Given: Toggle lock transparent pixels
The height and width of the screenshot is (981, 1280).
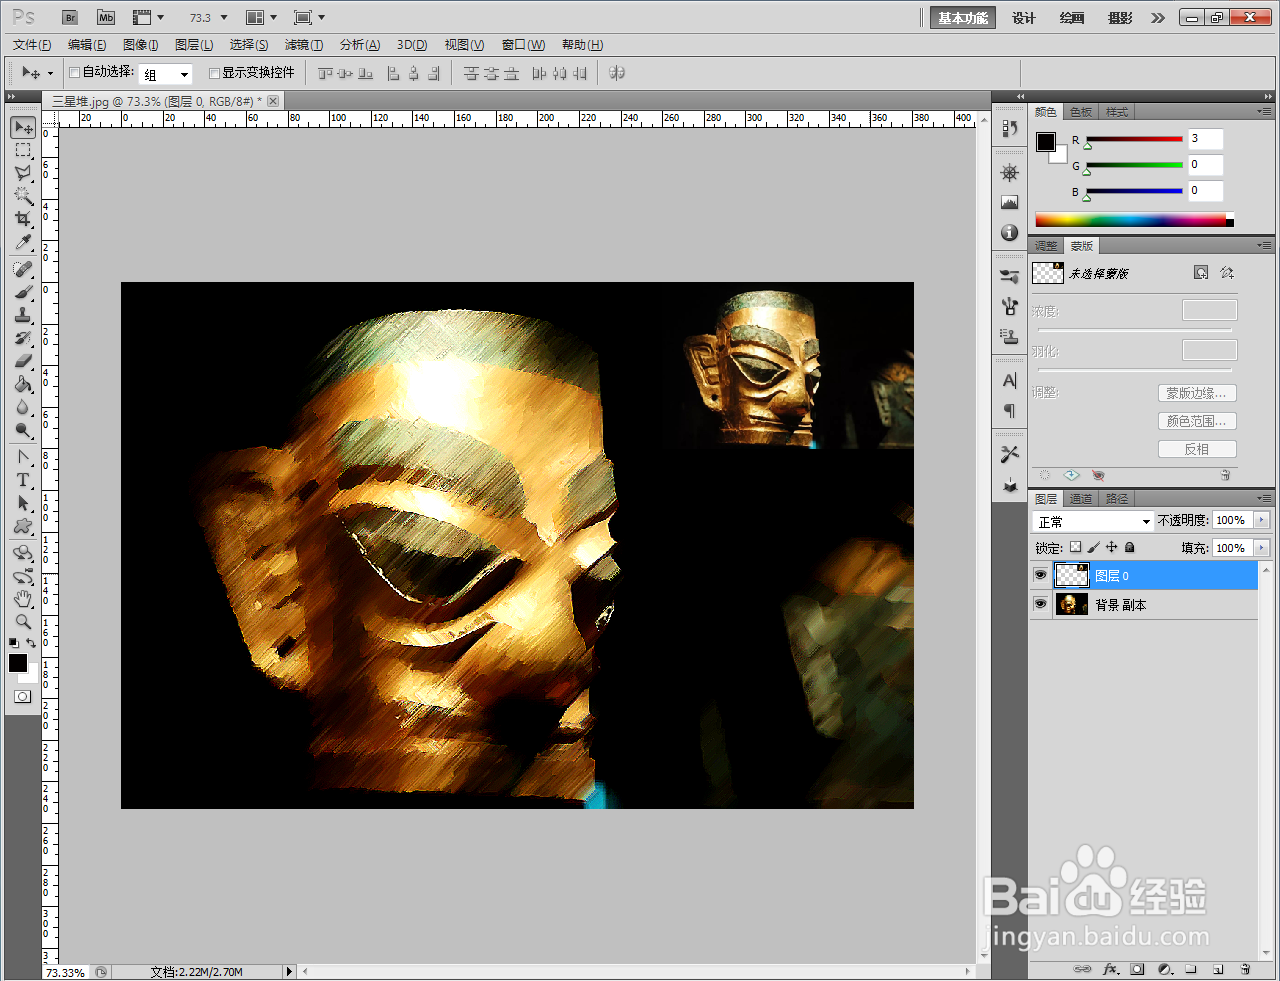Looking at the screenshot, I should 1075,547.
